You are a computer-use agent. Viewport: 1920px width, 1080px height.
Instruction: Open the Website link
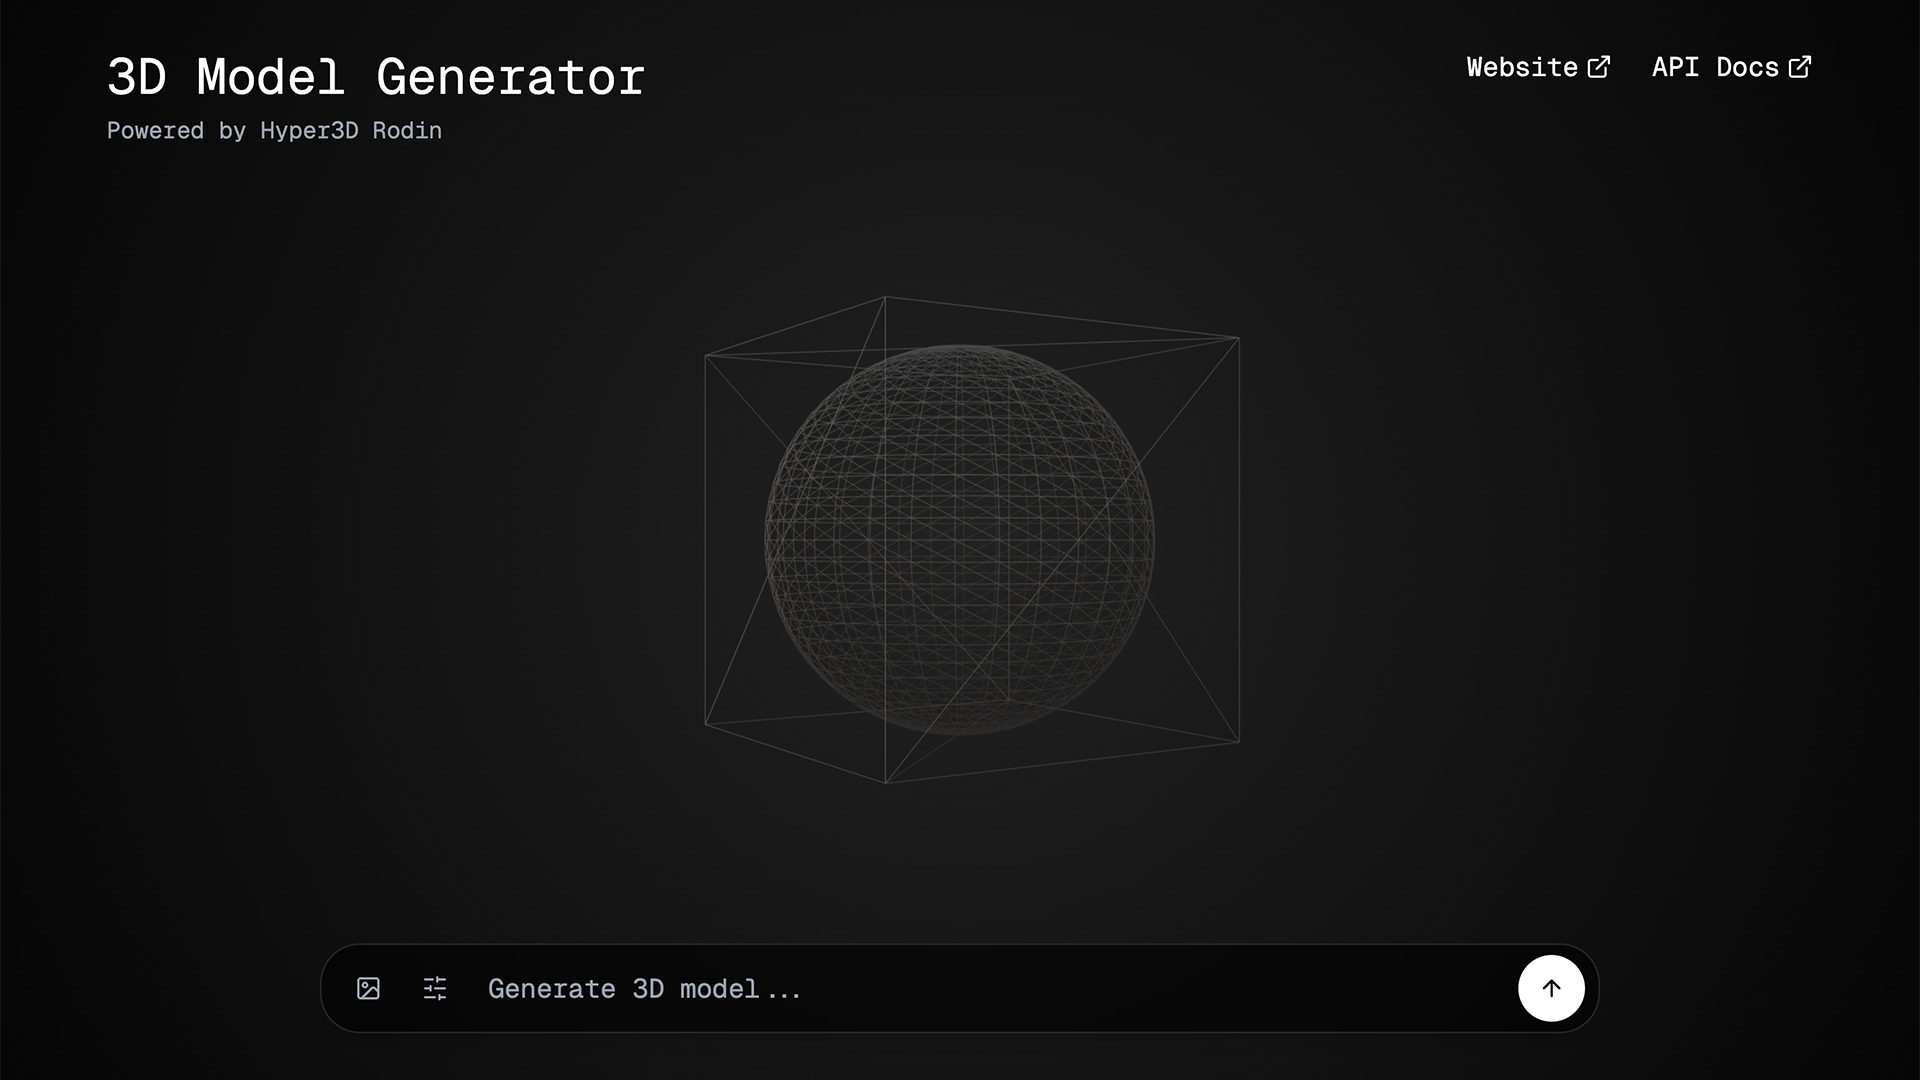point(1520,67)
